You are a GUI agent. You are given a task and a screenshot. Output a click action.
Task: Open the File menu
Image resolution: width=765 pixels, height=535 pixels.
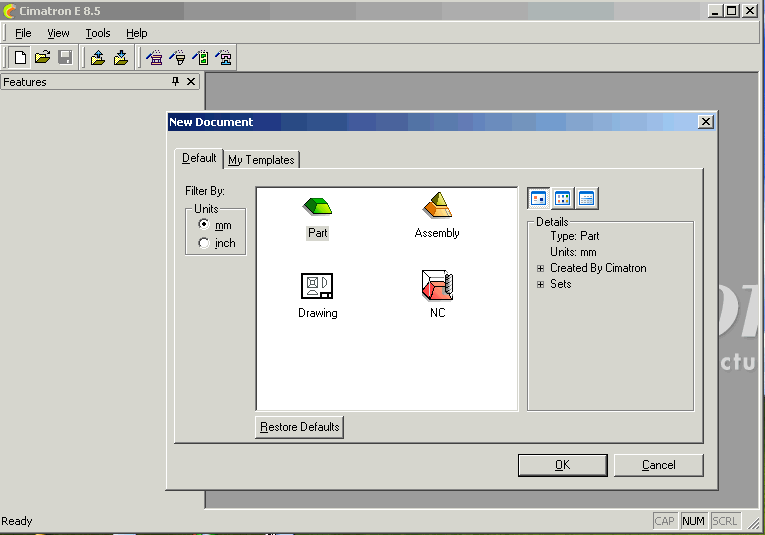(23, 33)
